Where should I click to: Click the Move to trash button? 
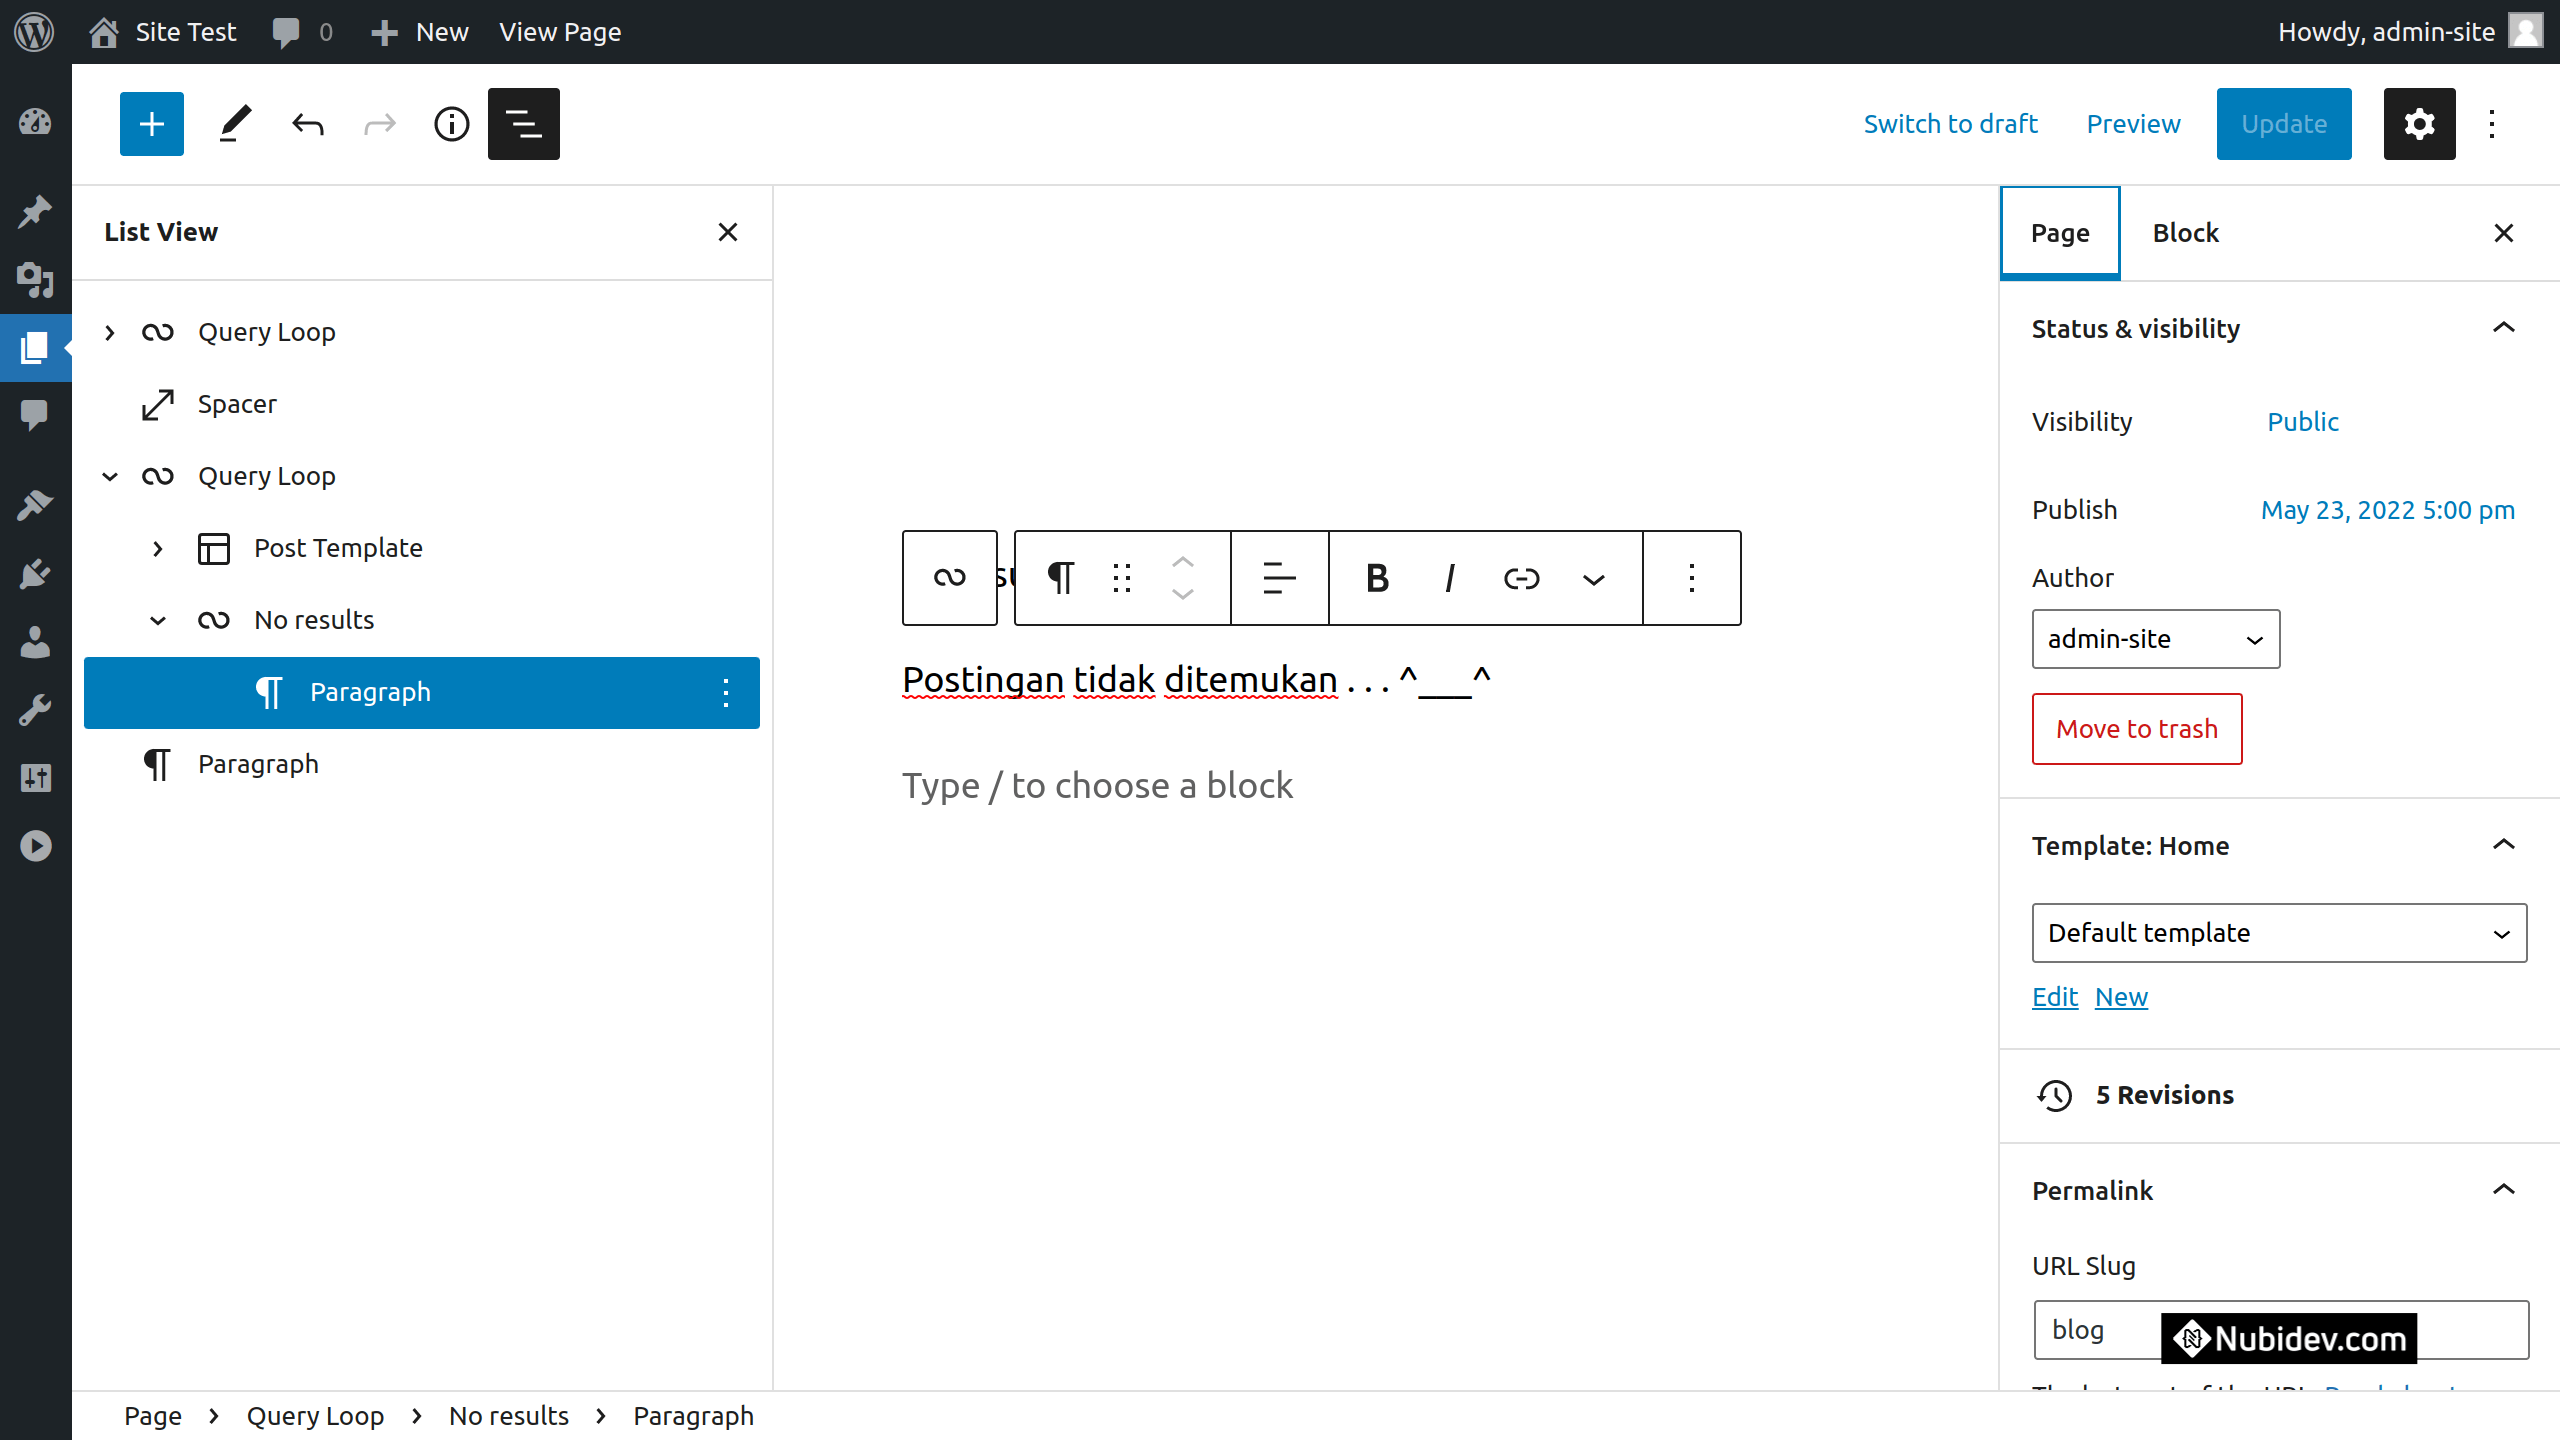click(x=2137, y=729)
